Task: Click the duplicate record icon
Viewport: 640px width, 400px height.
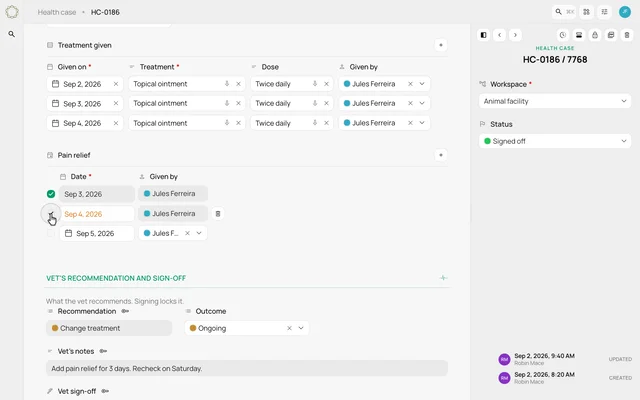Action: point(611,35)
